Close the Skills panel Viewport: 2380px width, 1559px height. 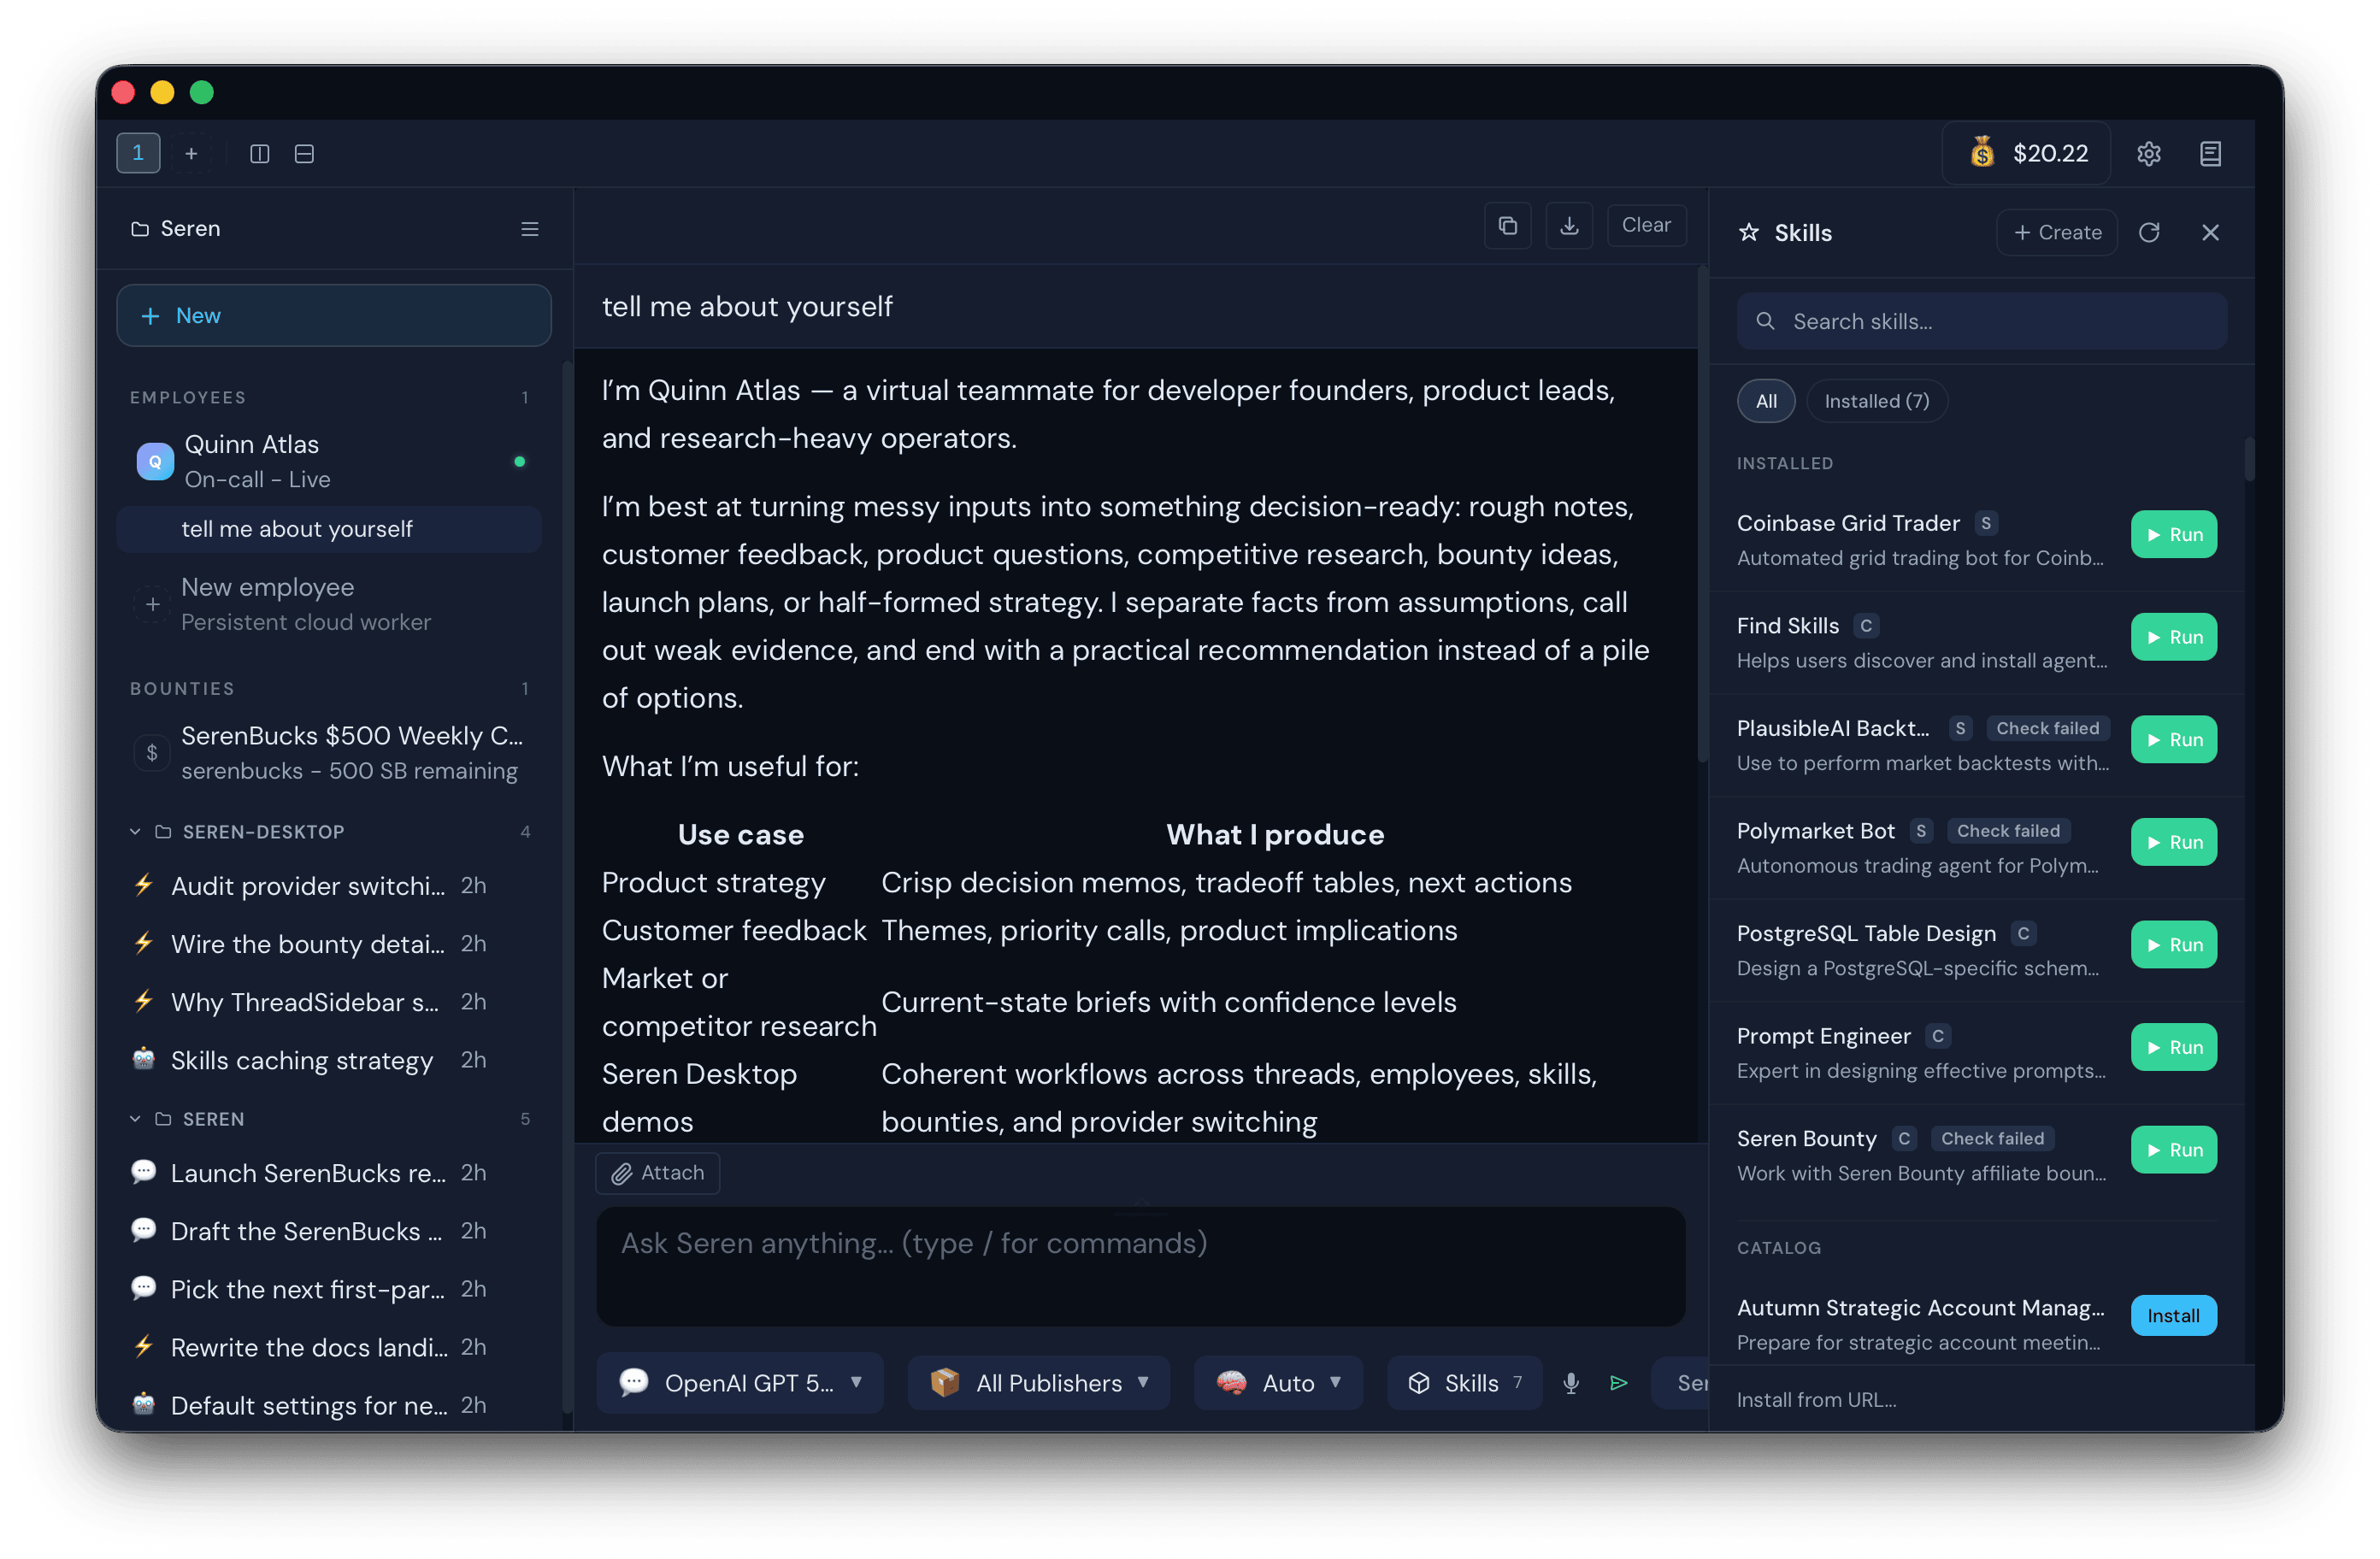click(x=2210, y=232)
